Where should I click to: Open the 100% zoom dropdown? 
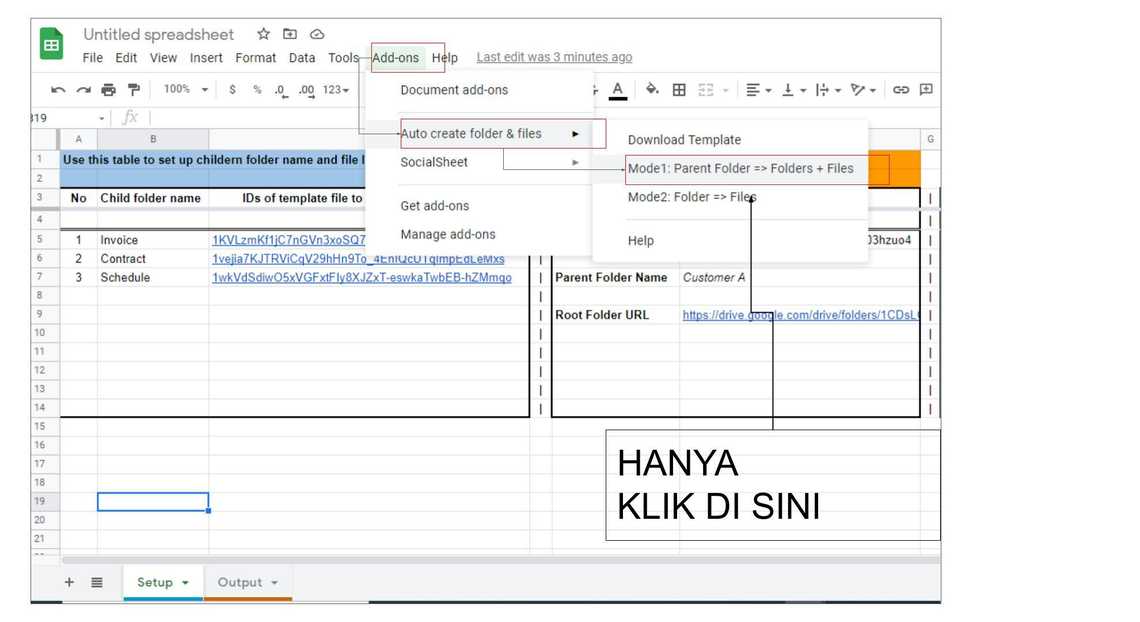click(185, 90)
